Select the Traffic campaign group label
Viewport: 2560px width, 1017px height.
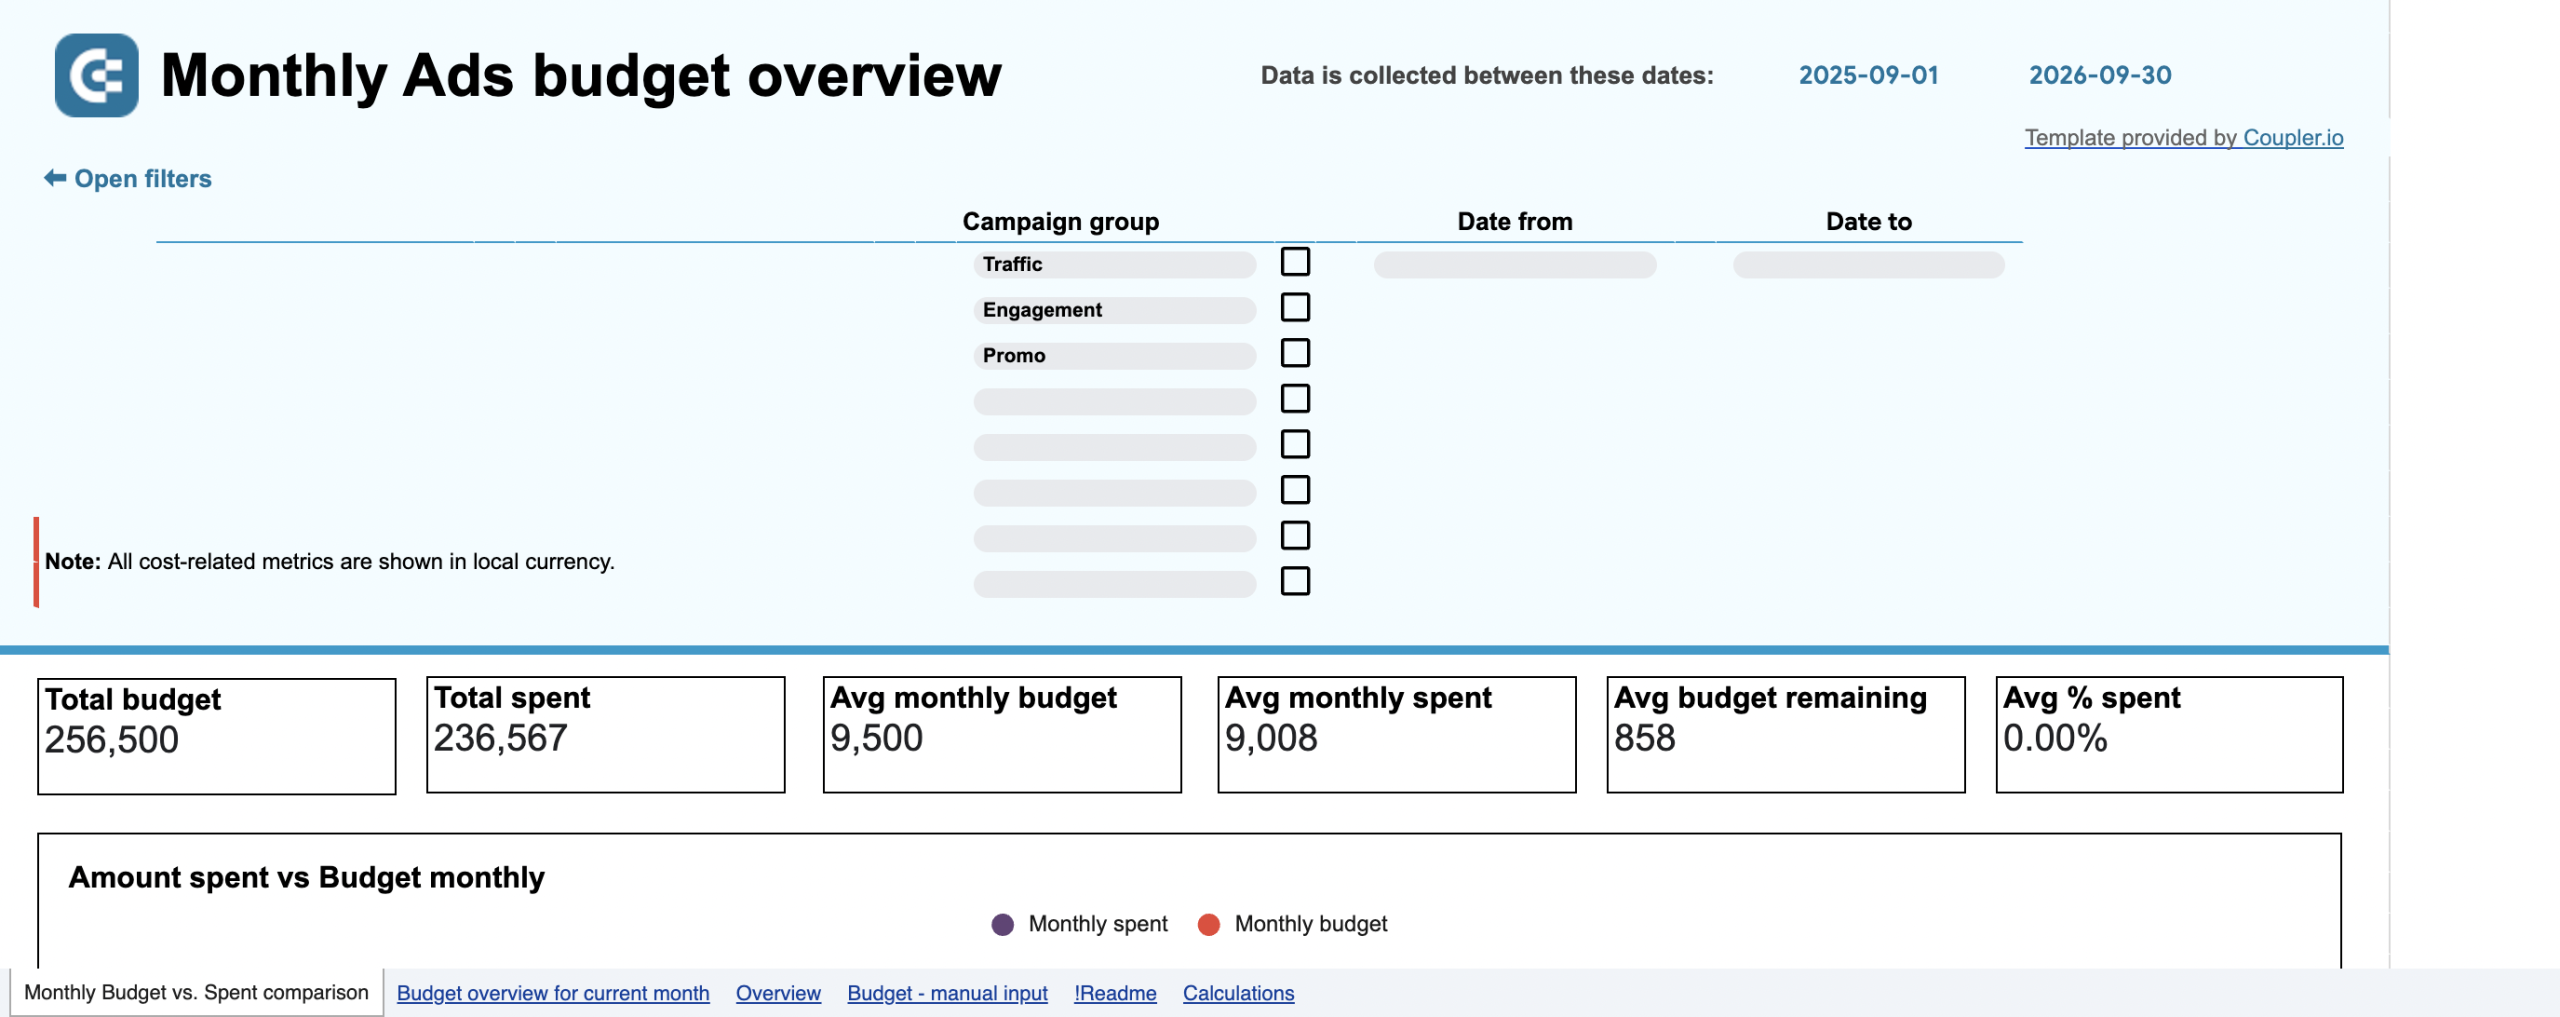coord(1114,264)
